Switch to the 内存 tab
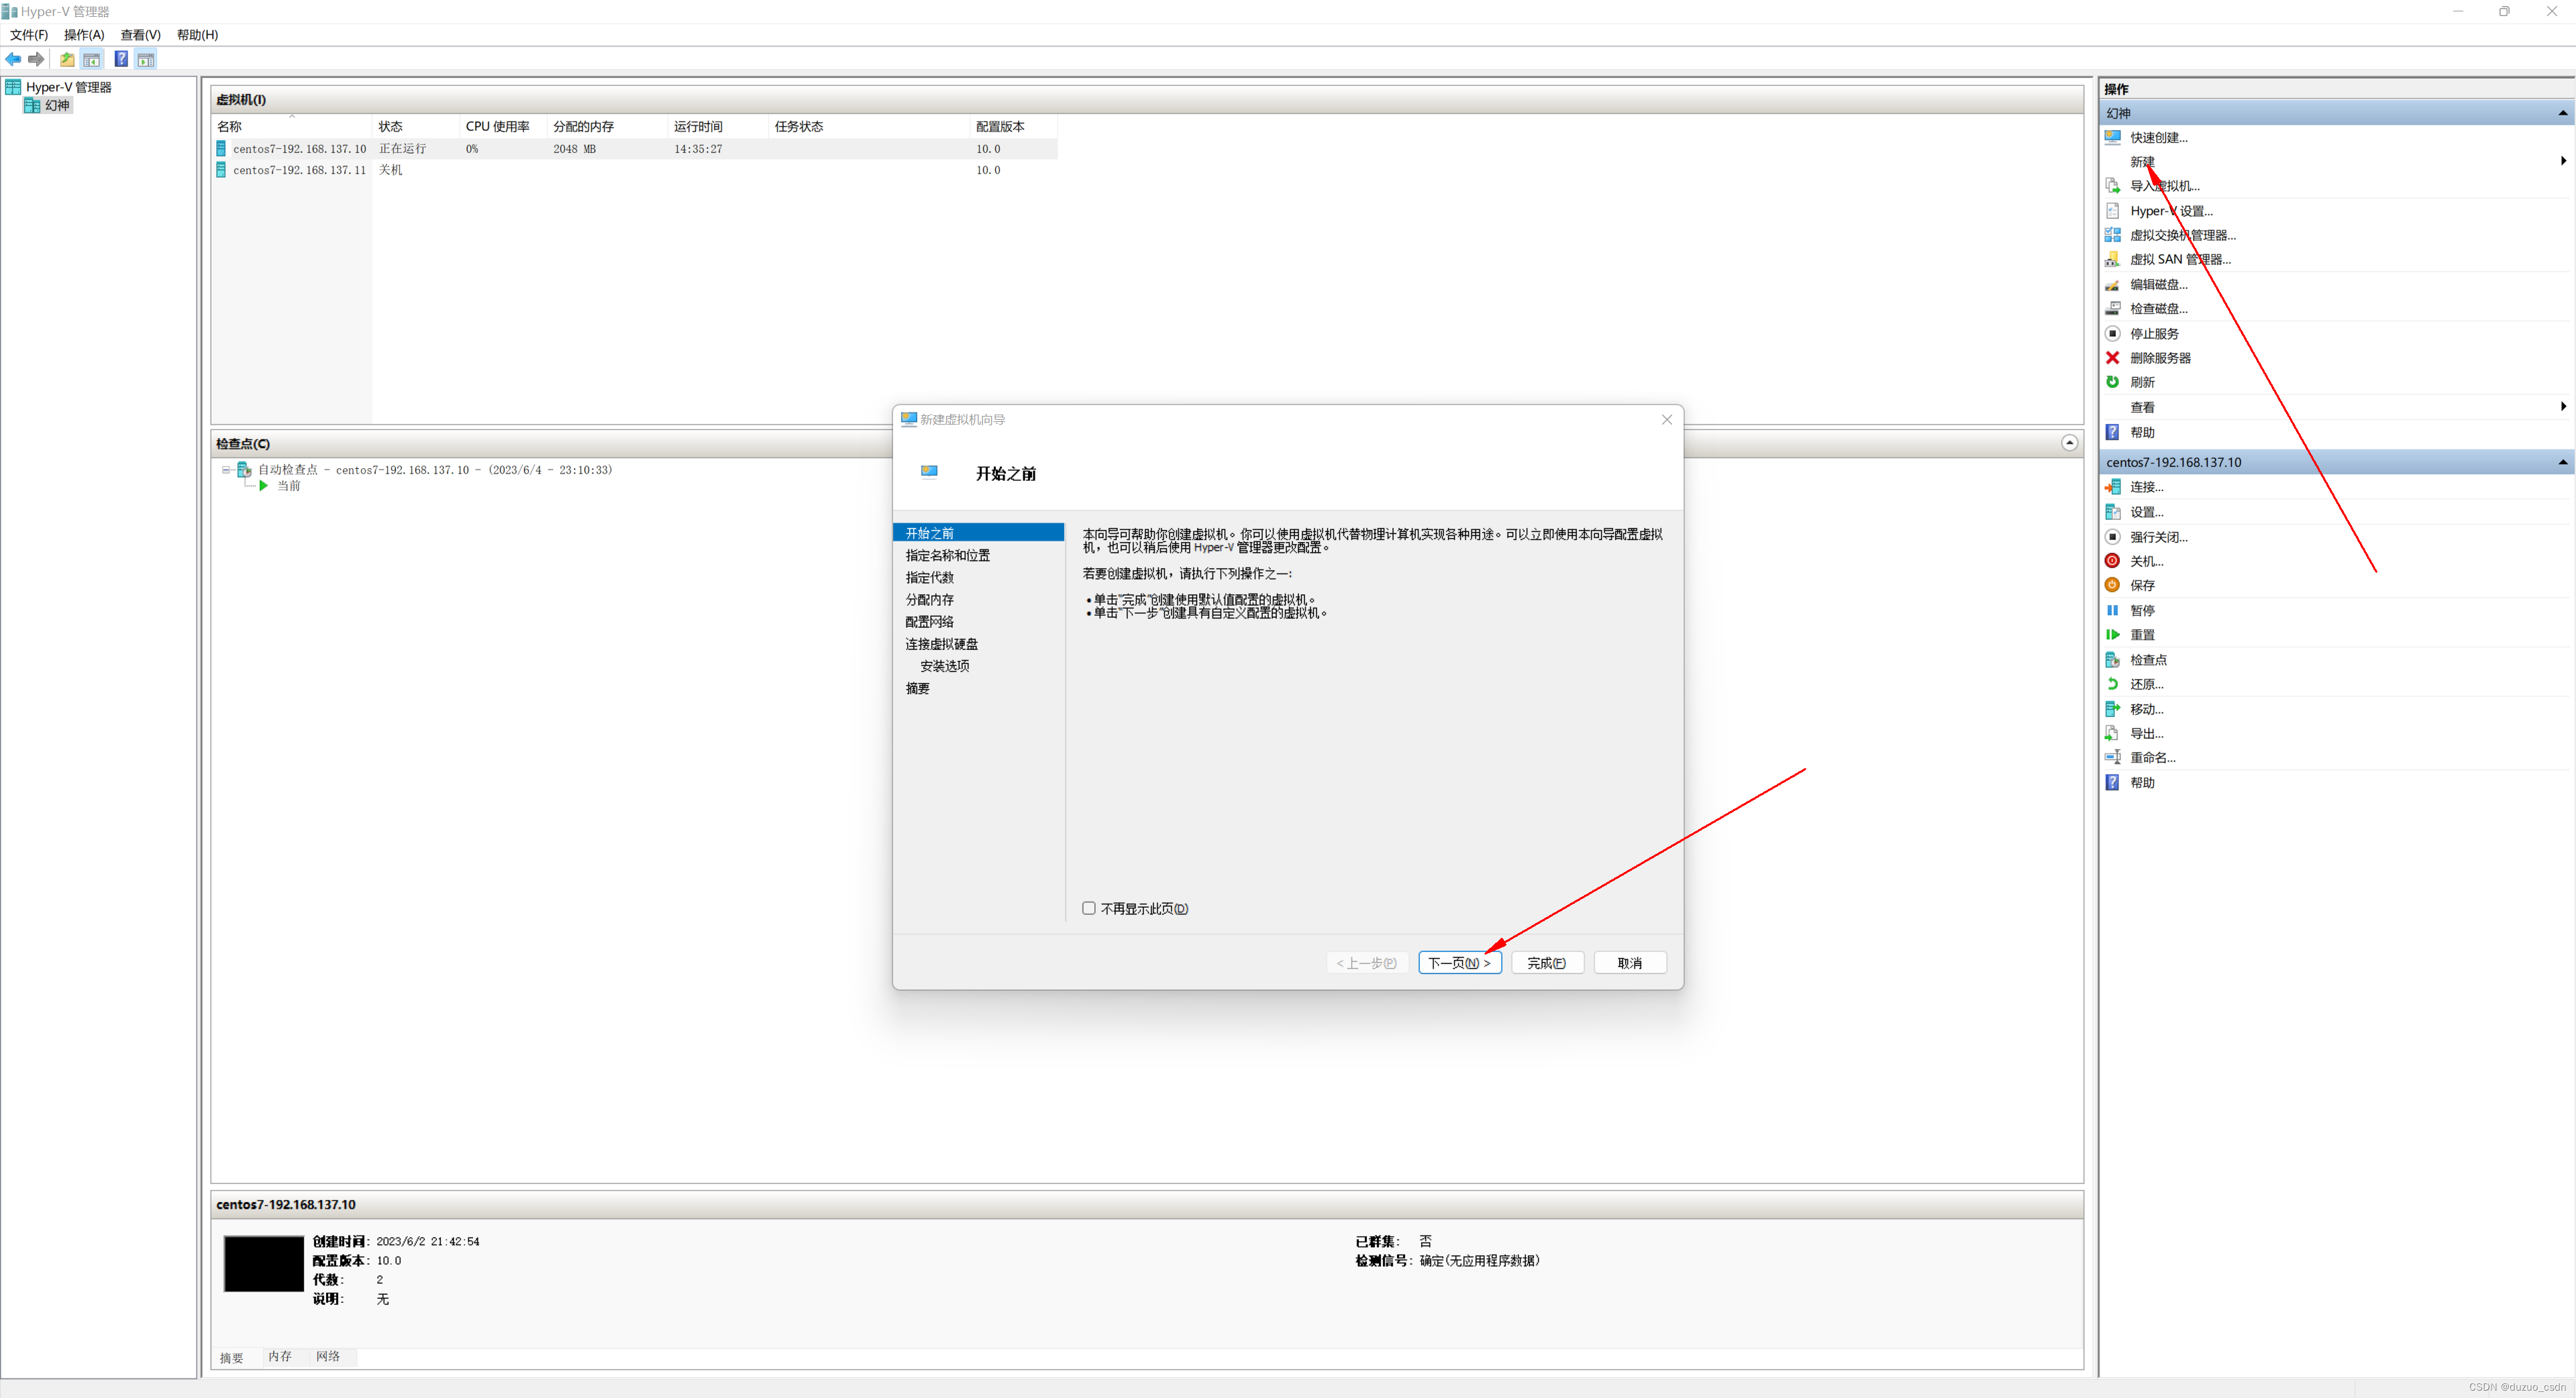The height and width of the screenshot is (1398, 2576). (280, 1357)
